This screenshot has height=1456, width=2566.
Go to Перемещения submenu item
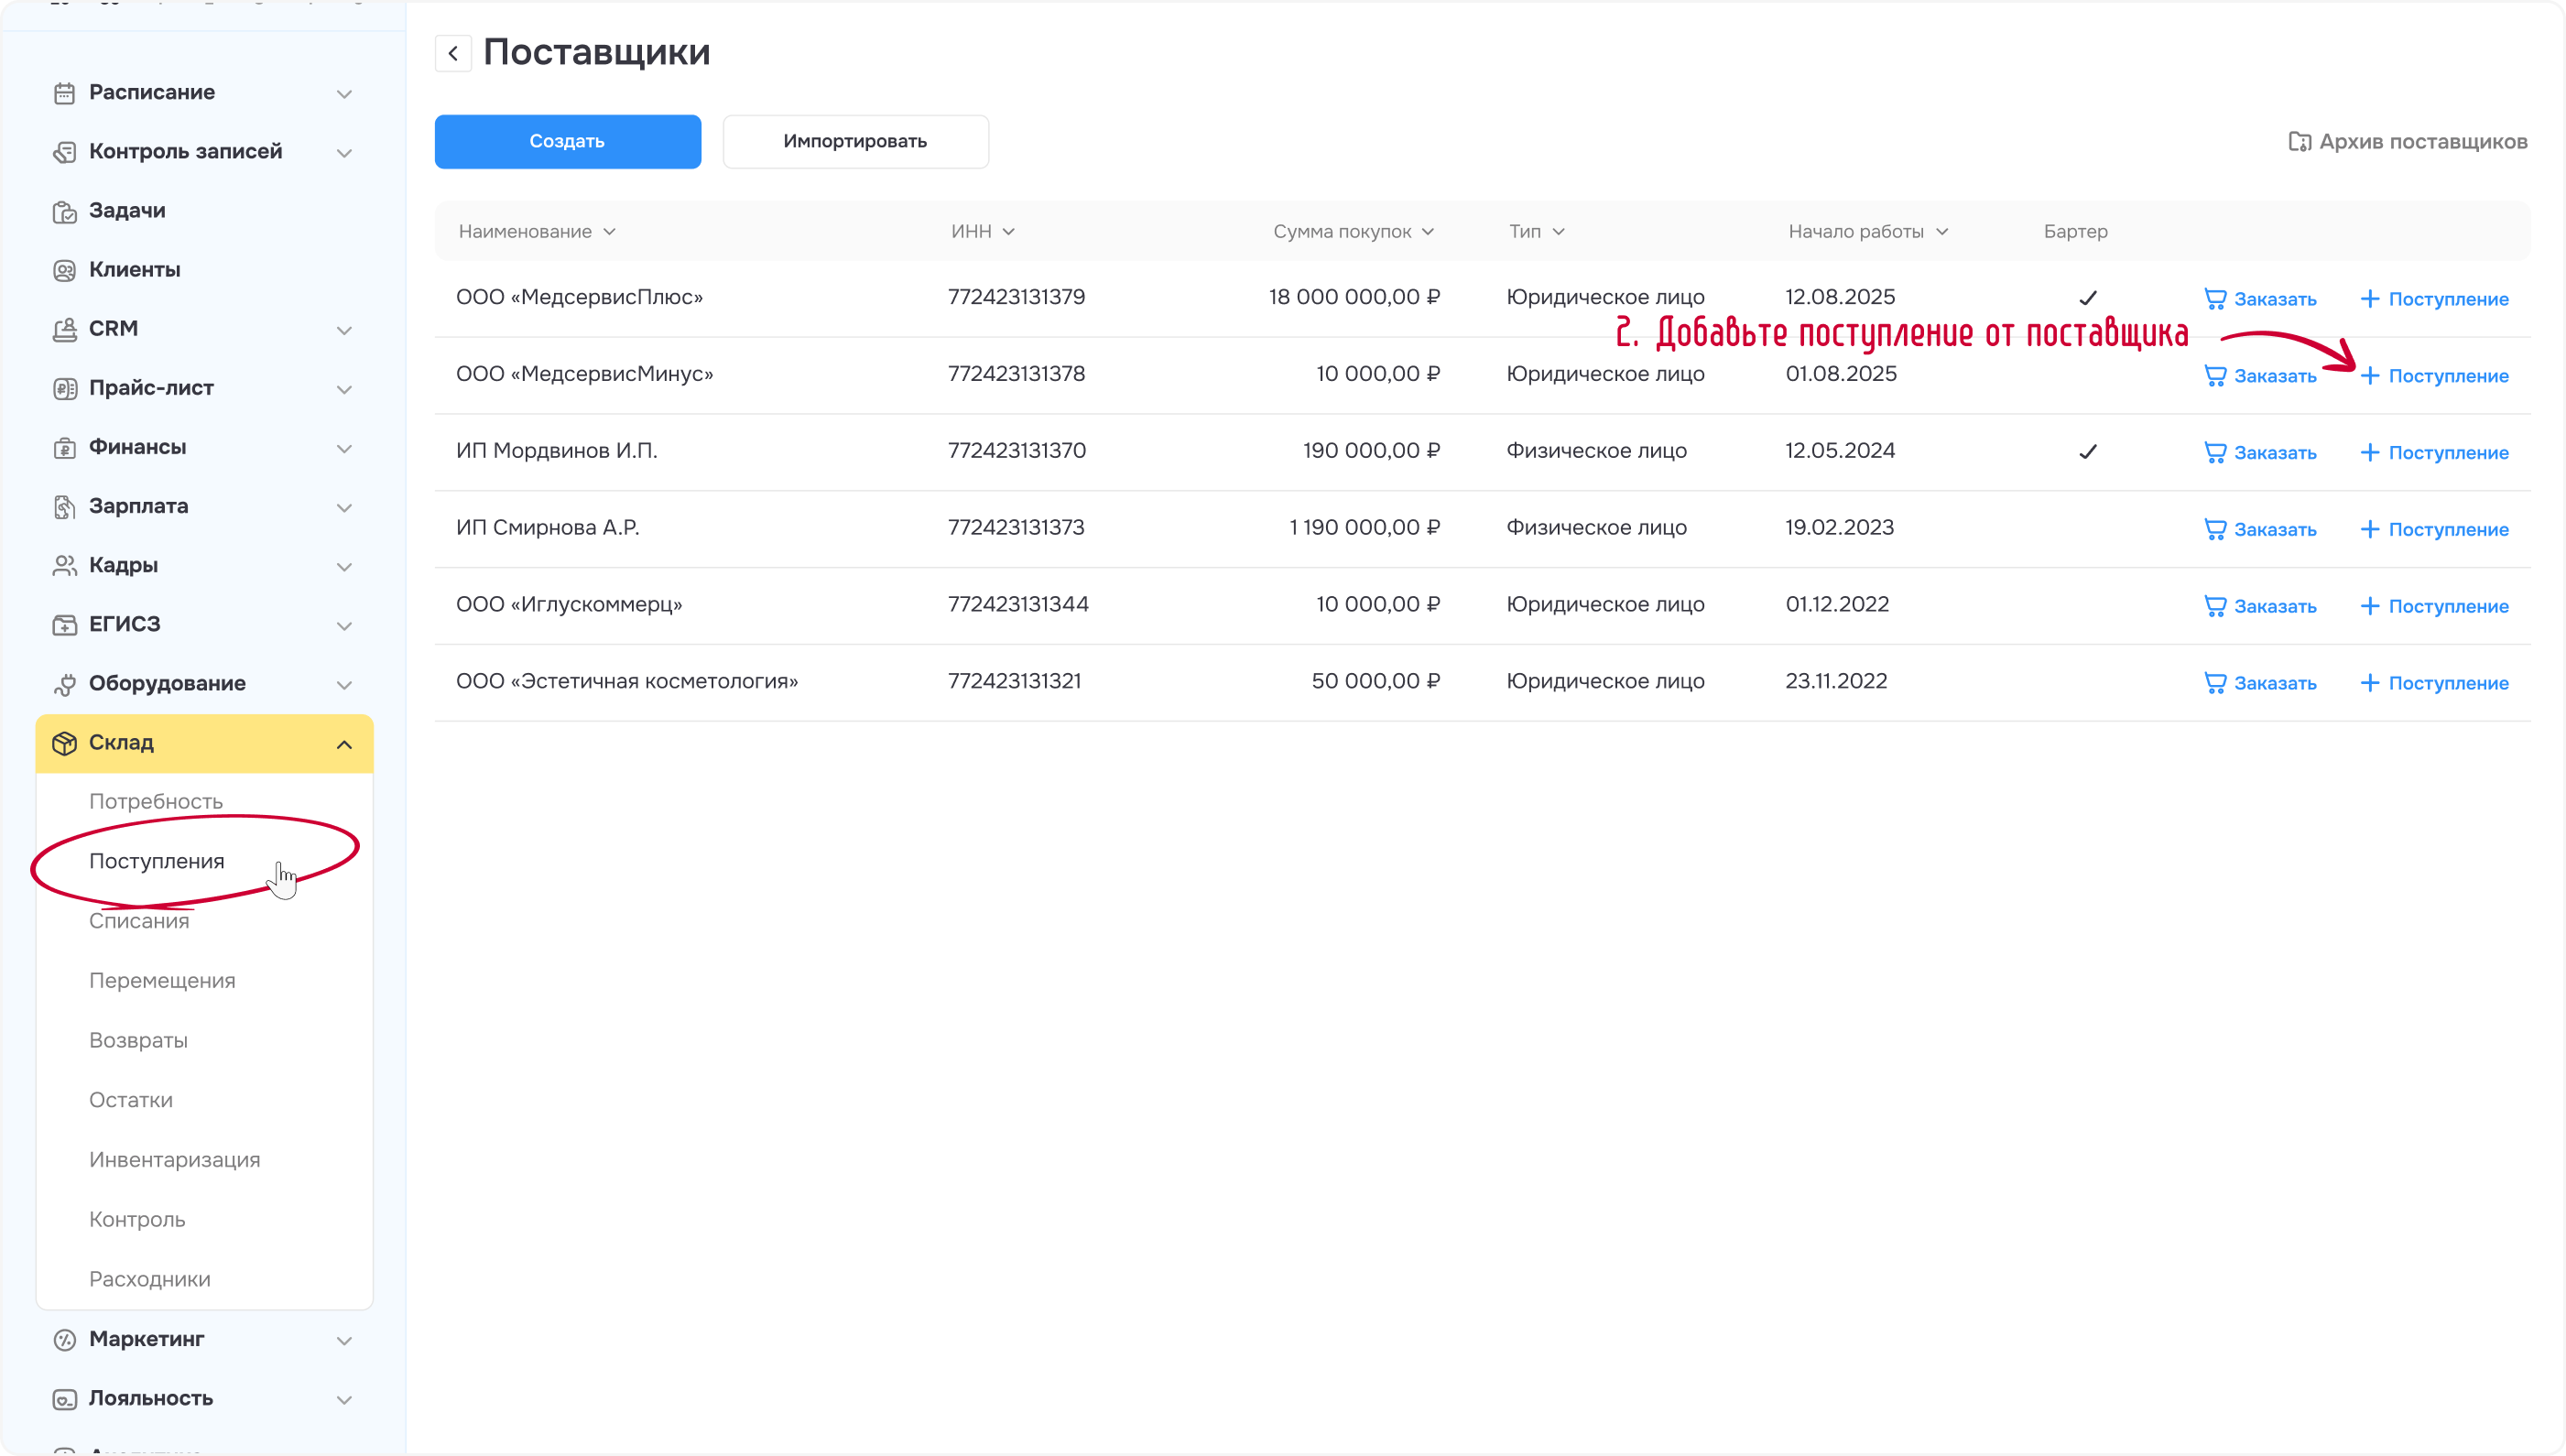click(162, 980)
